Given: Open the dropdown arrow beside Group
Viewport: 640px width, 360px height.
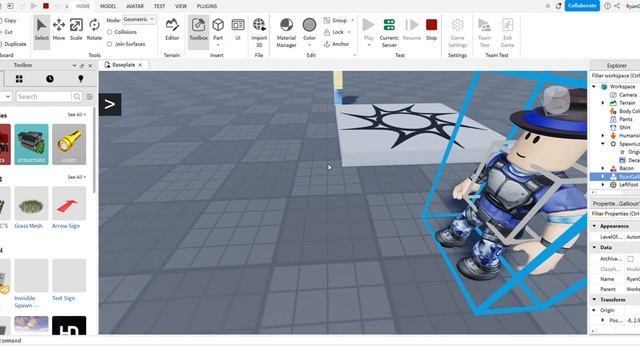Looking at the screenshot, I should coord(353,20).
